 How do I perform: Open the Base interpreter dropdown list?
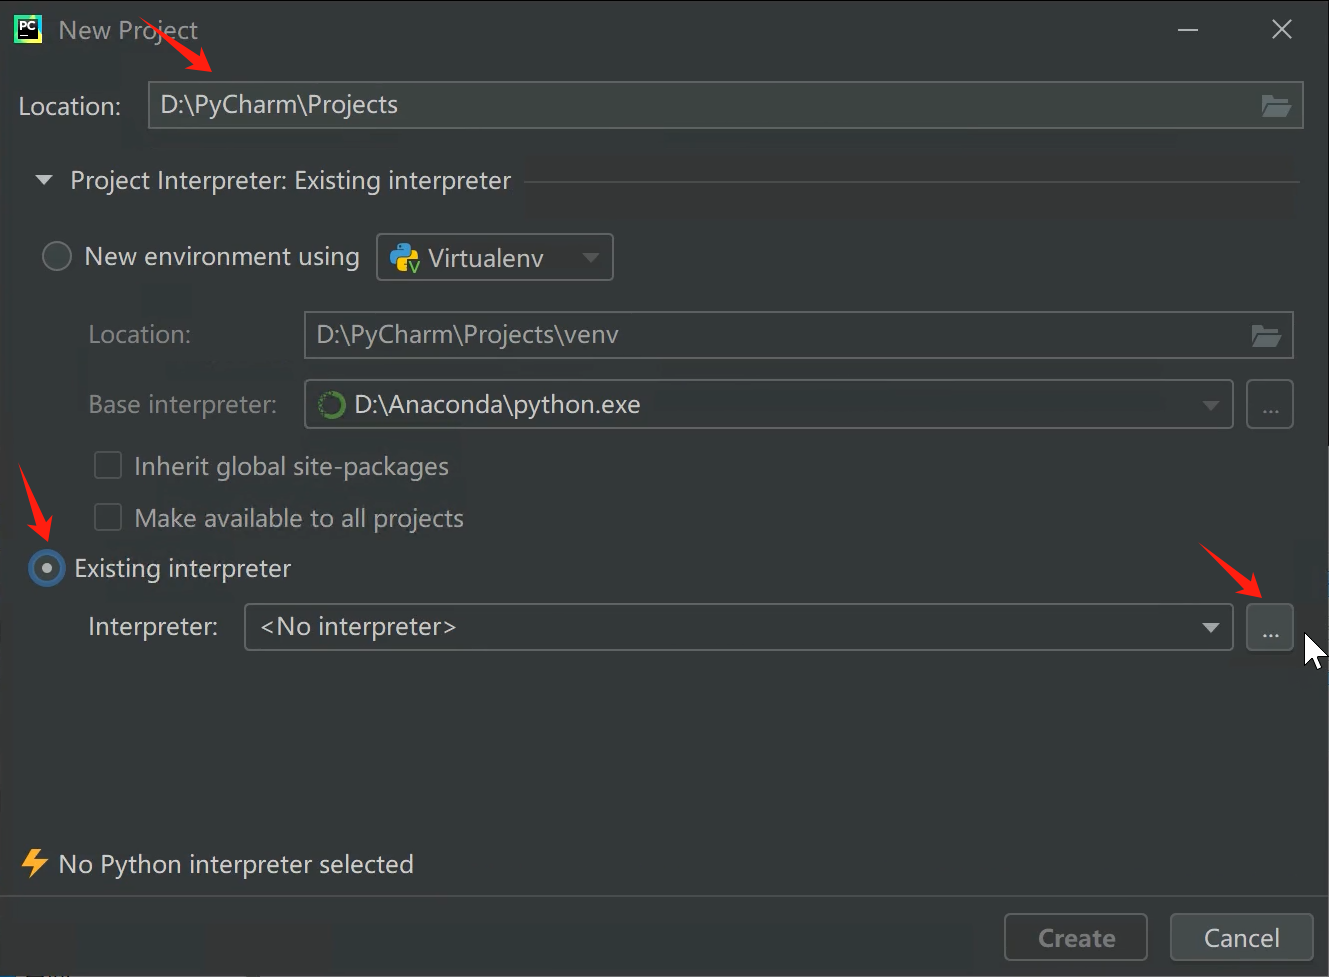click(x=1211, y=404)
